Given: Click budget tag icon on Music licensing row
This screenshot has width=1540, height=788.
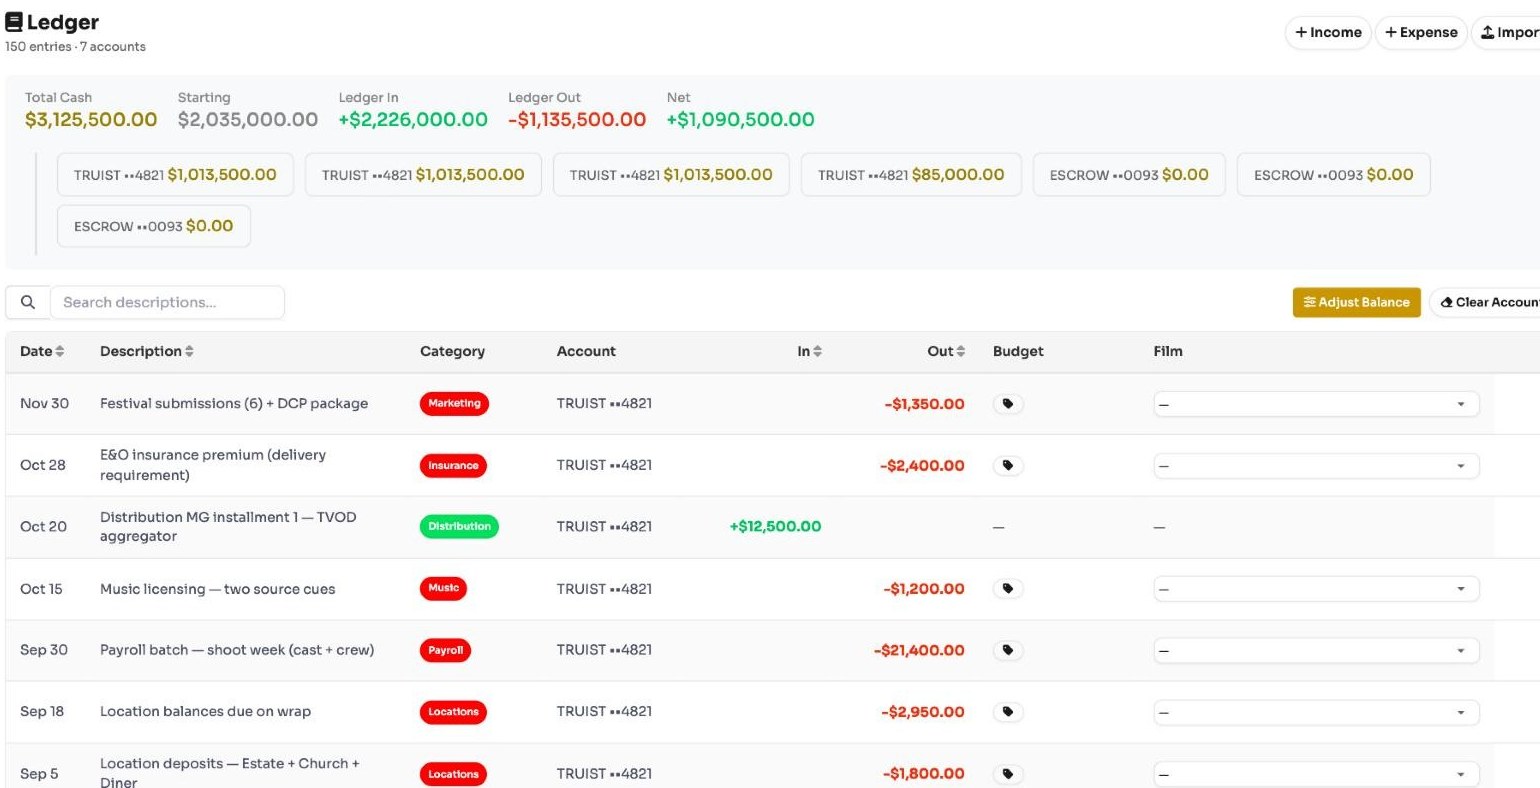Looking at the screenshot, I should pos(1008,589).
